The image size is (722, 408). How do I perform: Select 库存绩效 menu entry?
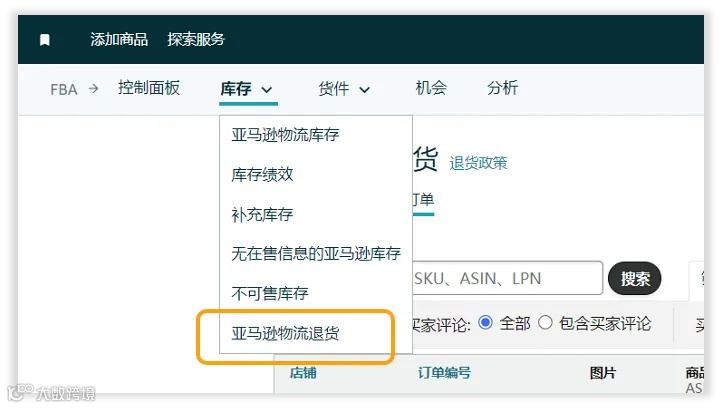point(262,175)
